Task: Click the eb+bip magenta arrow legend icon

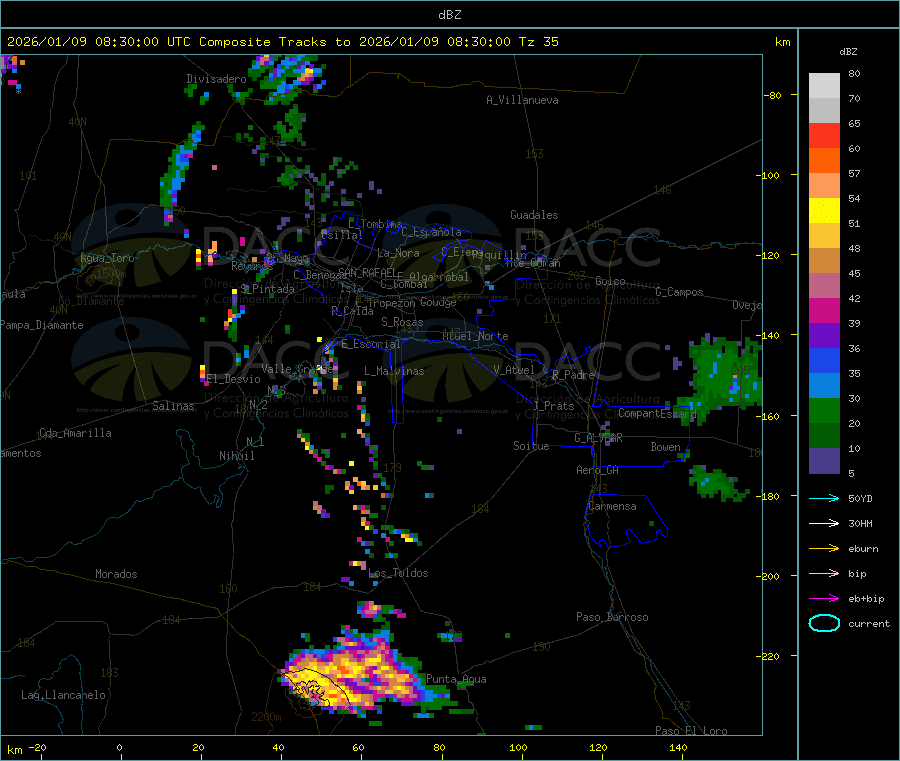Action: coord(824,599)
